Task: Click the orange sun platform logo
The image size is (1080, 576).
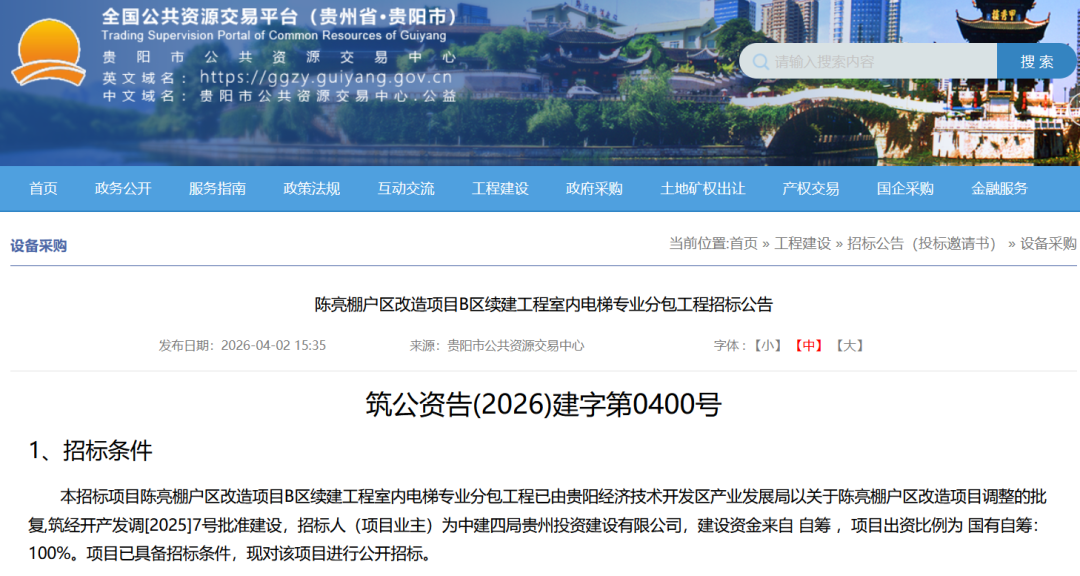Action: click(x=48, y=52)
